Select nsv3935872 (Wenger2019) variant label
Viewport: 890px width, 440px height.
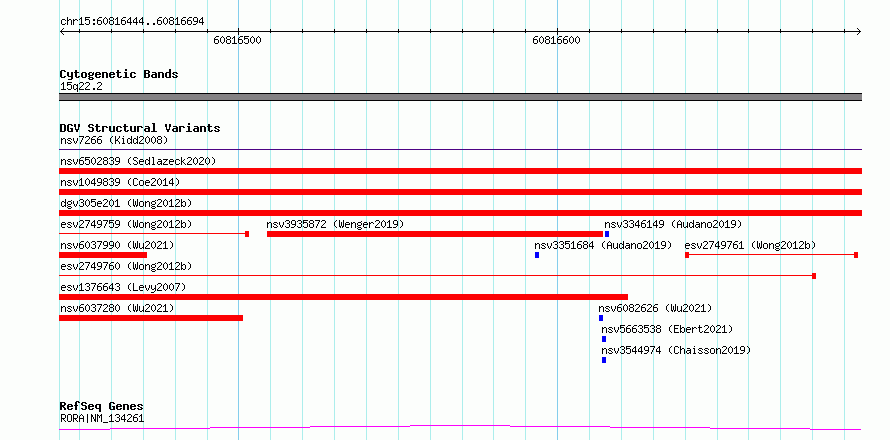click(x=335, y=224)
